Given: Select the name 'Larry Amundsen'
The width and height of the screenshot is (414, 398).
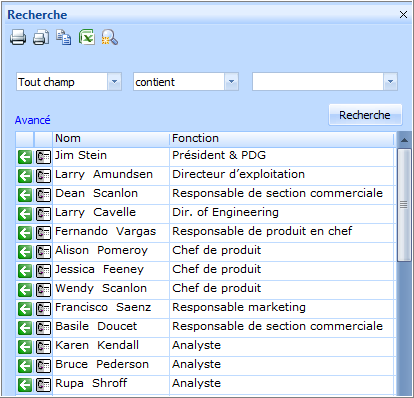Looking at the screenshot, I should pyautogui.click(x=104, y=174).
